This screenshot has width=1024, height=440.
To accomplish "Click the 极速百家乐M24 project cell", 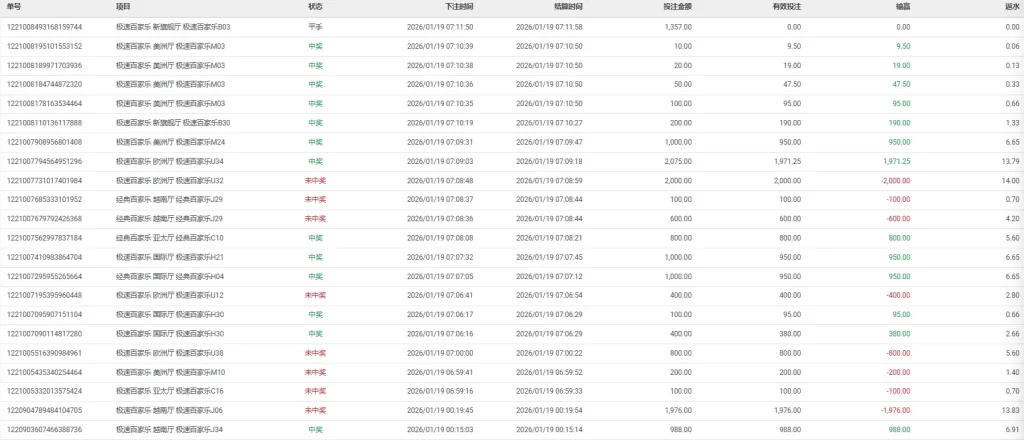I will pos(170,142).
